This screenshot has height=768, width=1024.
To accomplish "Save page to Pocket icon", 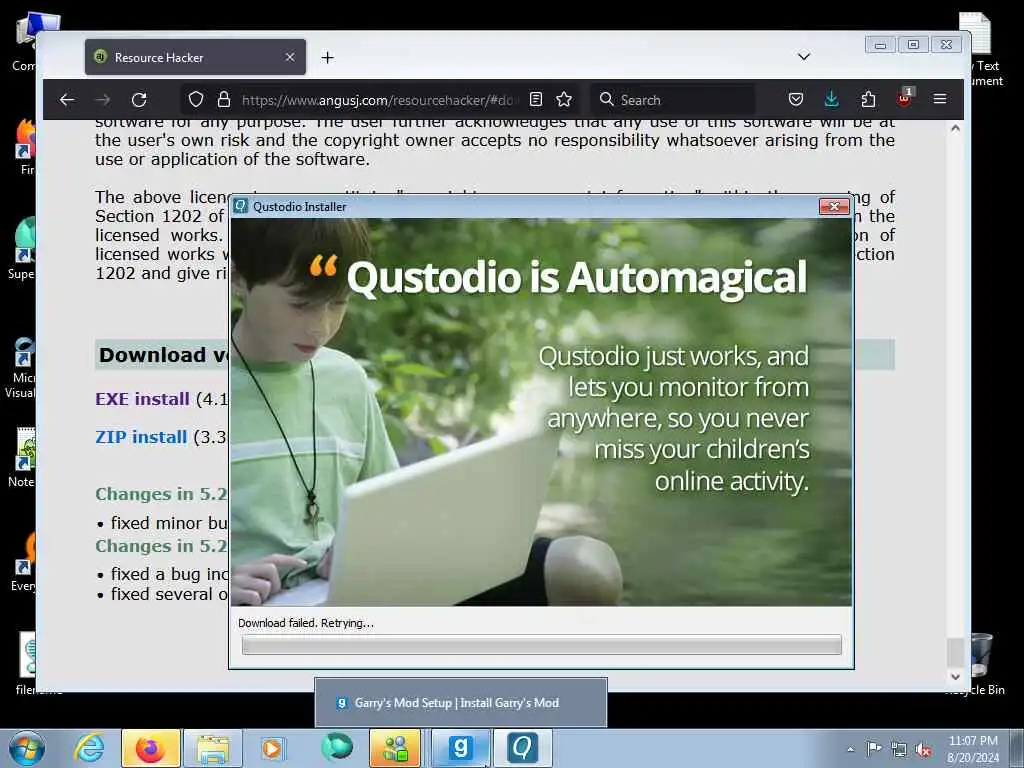I will click(795, 99).
